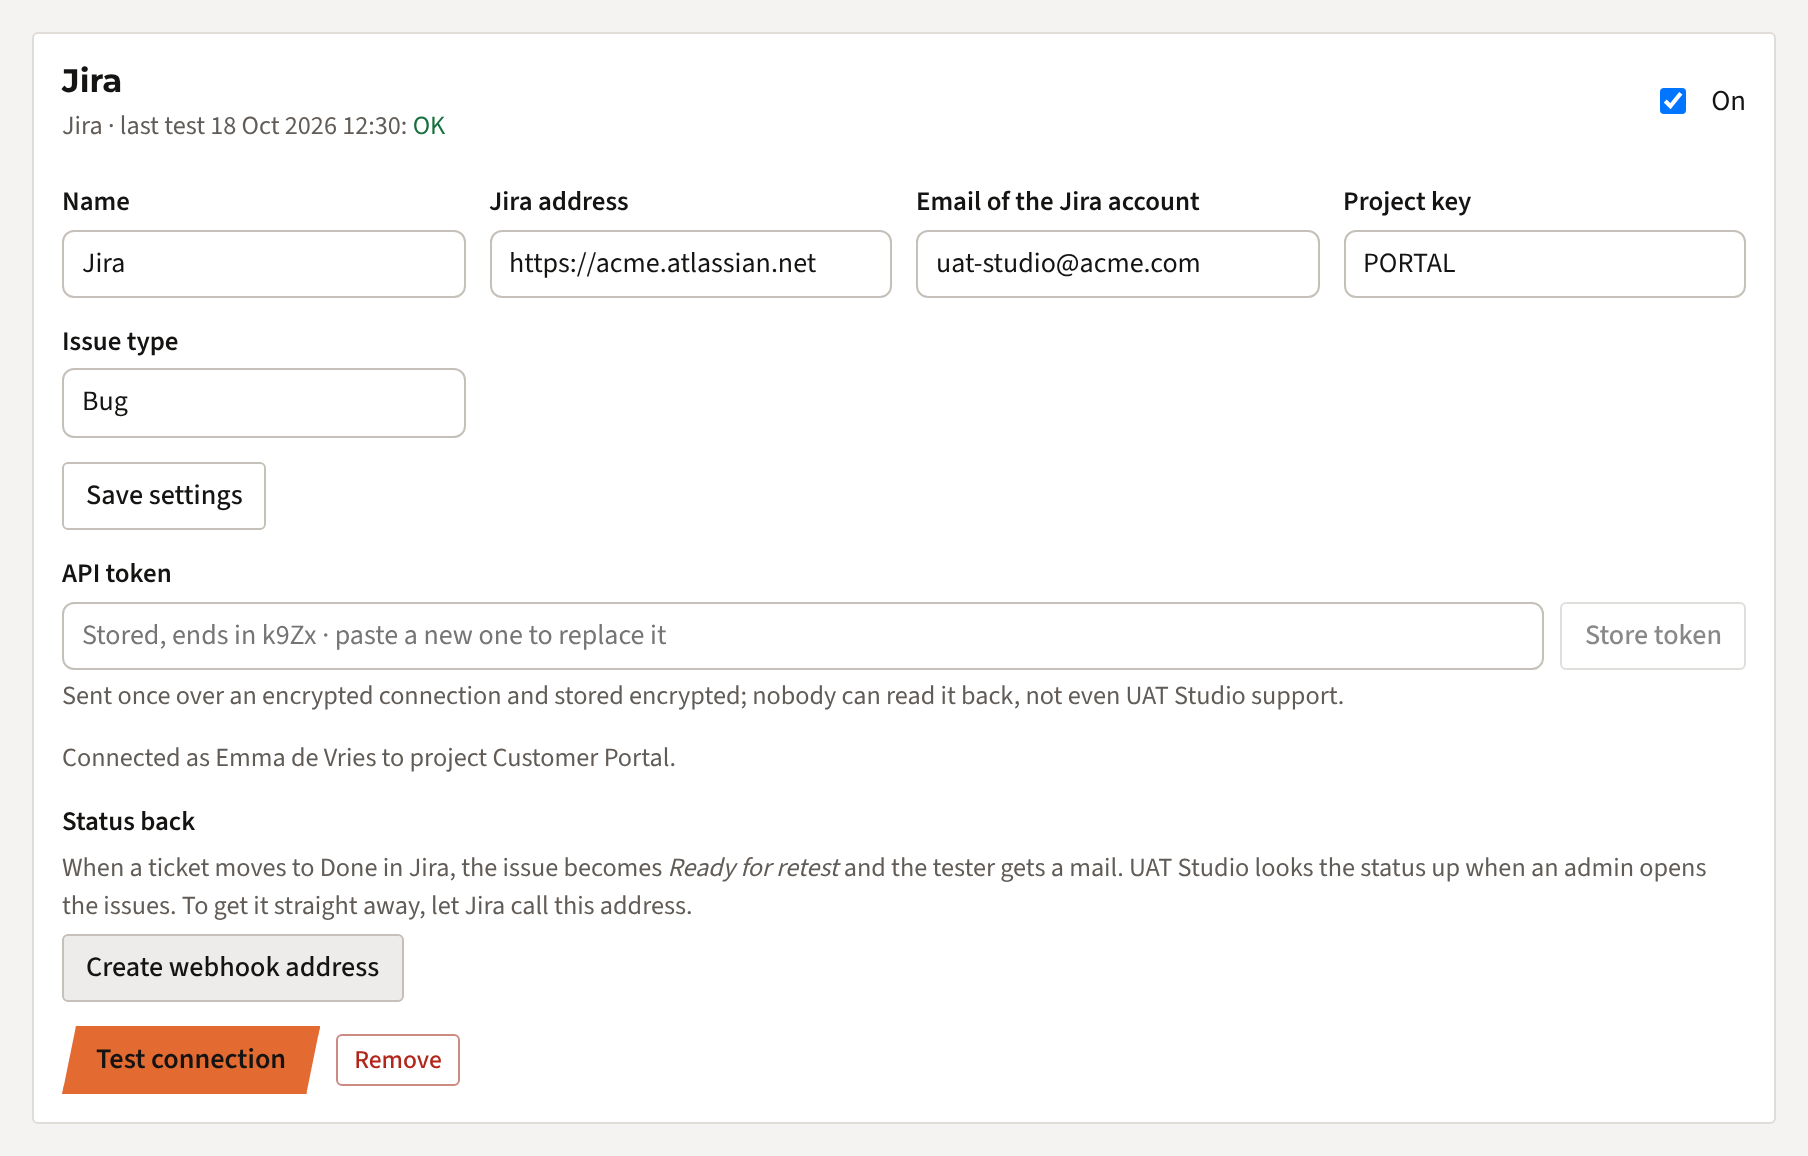Click the Store token button
1808x1156 pixels.
(x=1653, y=636)
